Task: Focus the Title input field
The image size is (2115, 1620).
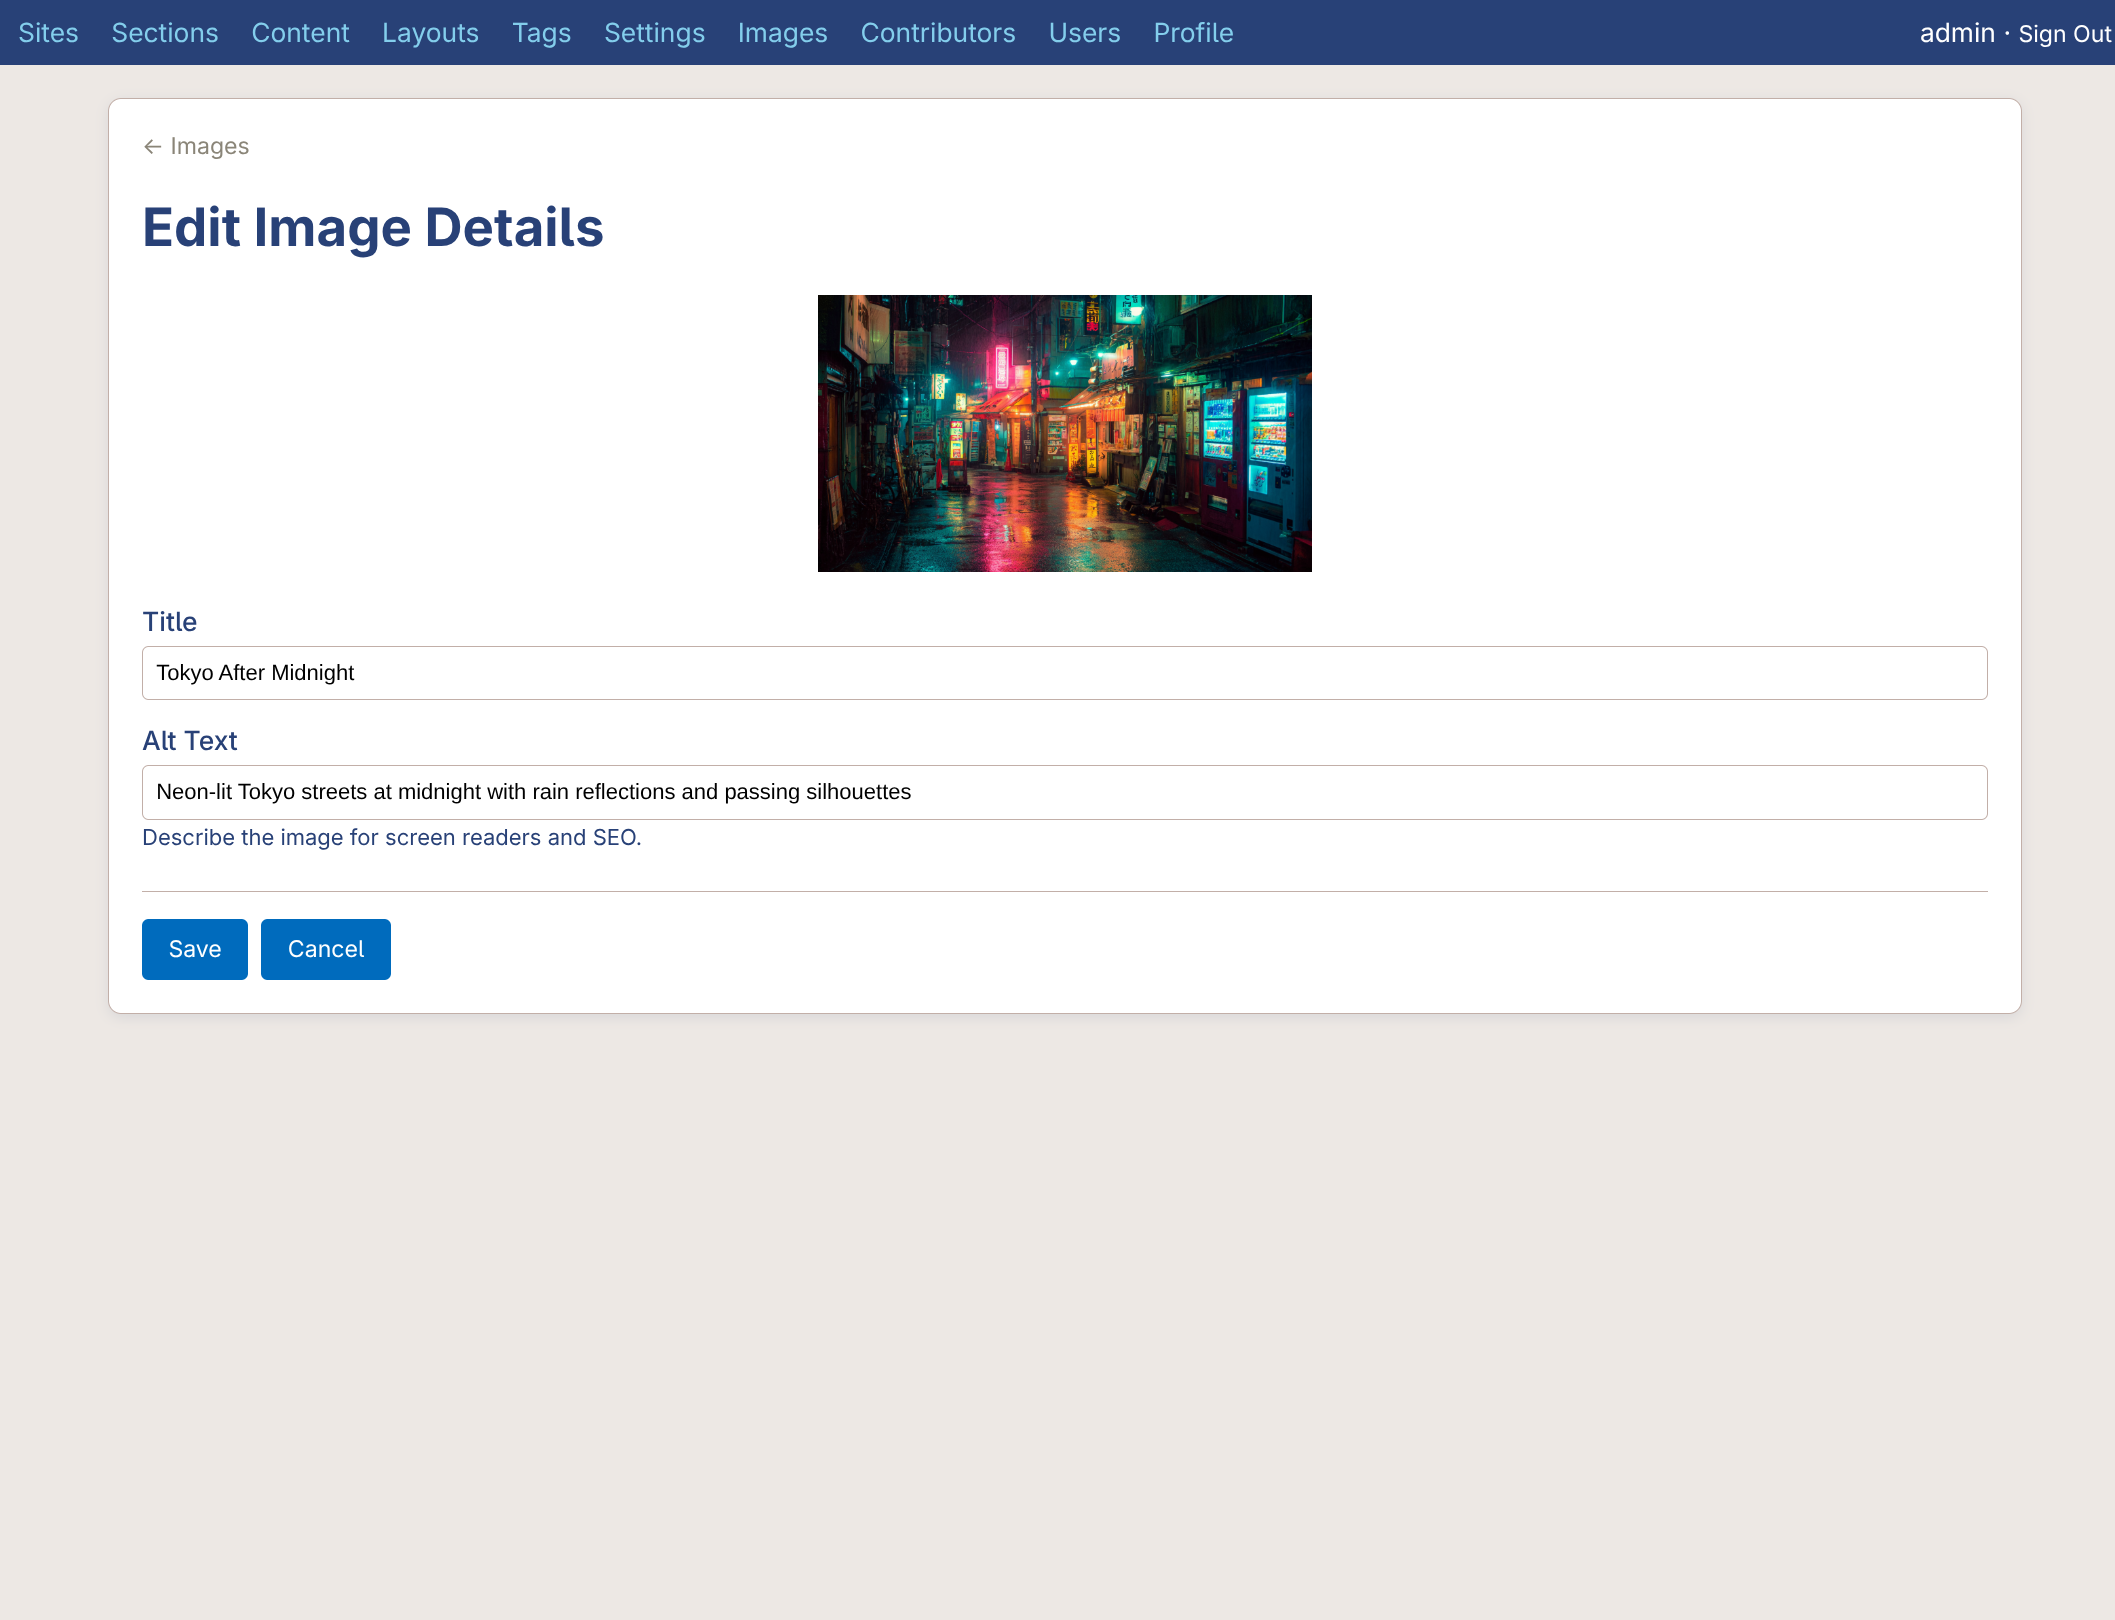Action: 1064,673
